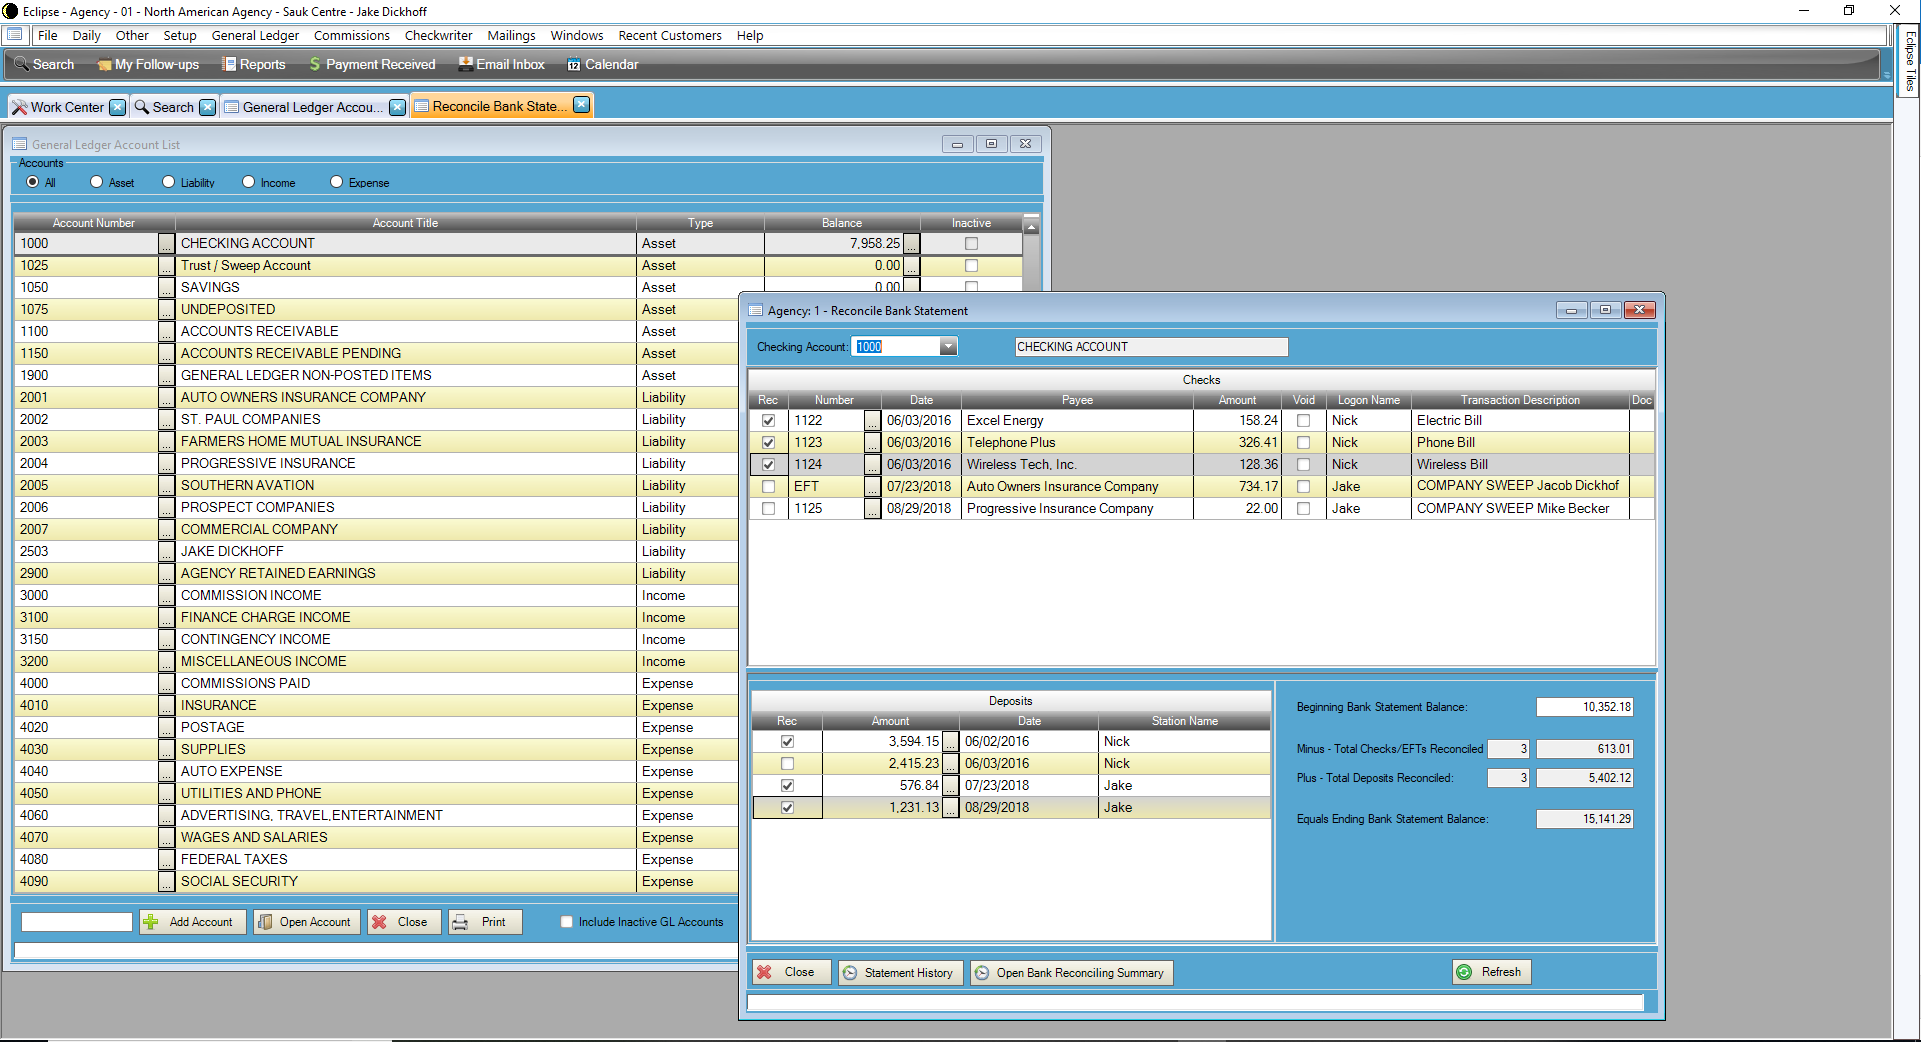The height and width of the screenshot is (1042, 1921).
Task: Select the Liability radio button
Action: pos(168,182)
